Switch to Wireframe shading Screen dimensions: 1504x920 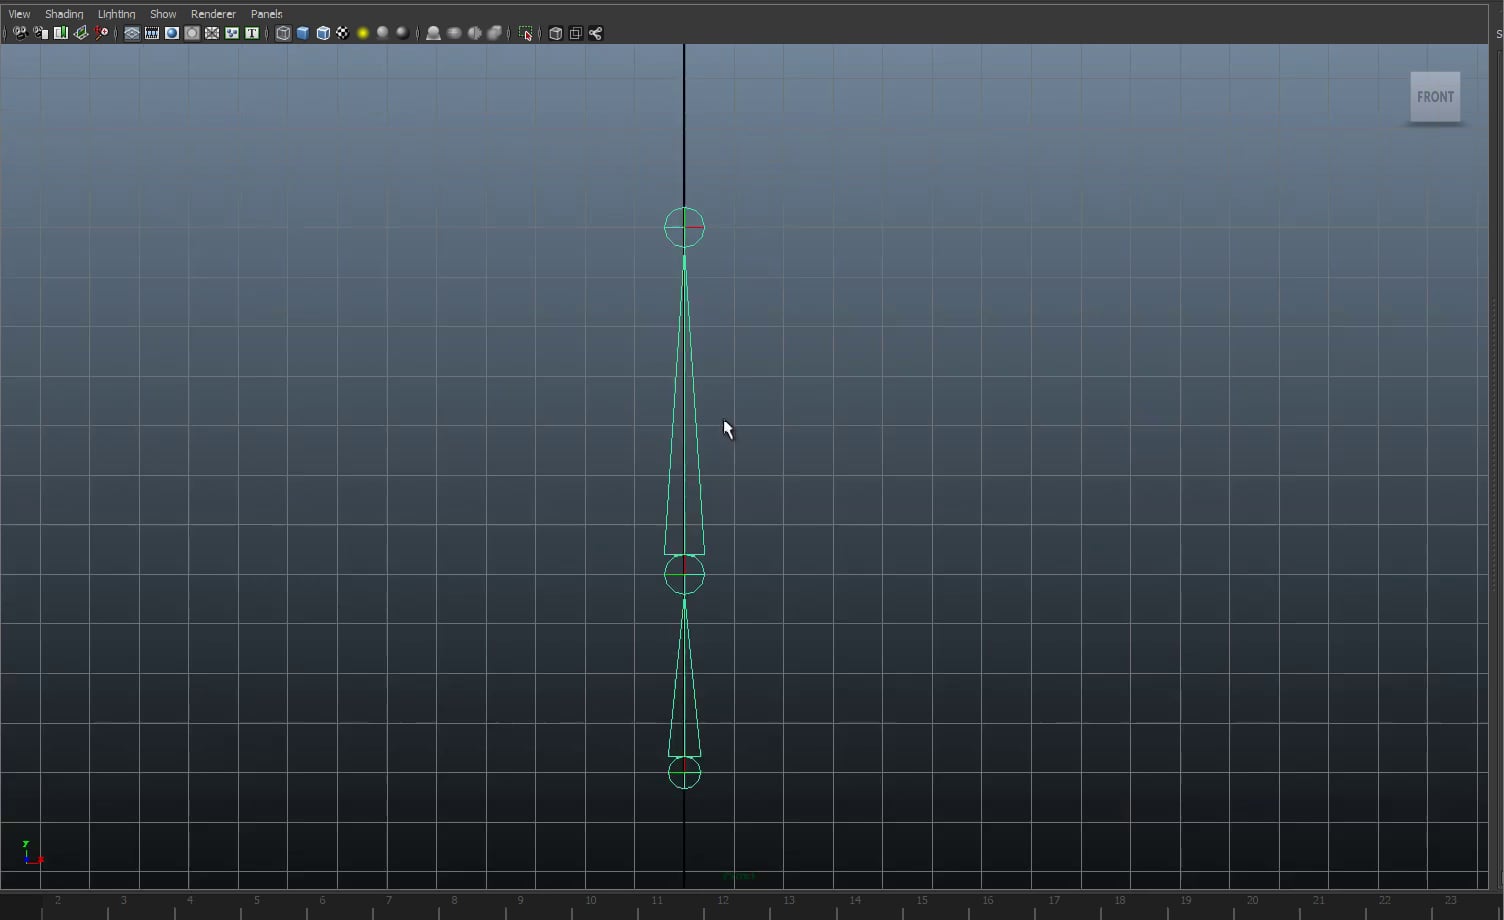[x=283, y=33]
